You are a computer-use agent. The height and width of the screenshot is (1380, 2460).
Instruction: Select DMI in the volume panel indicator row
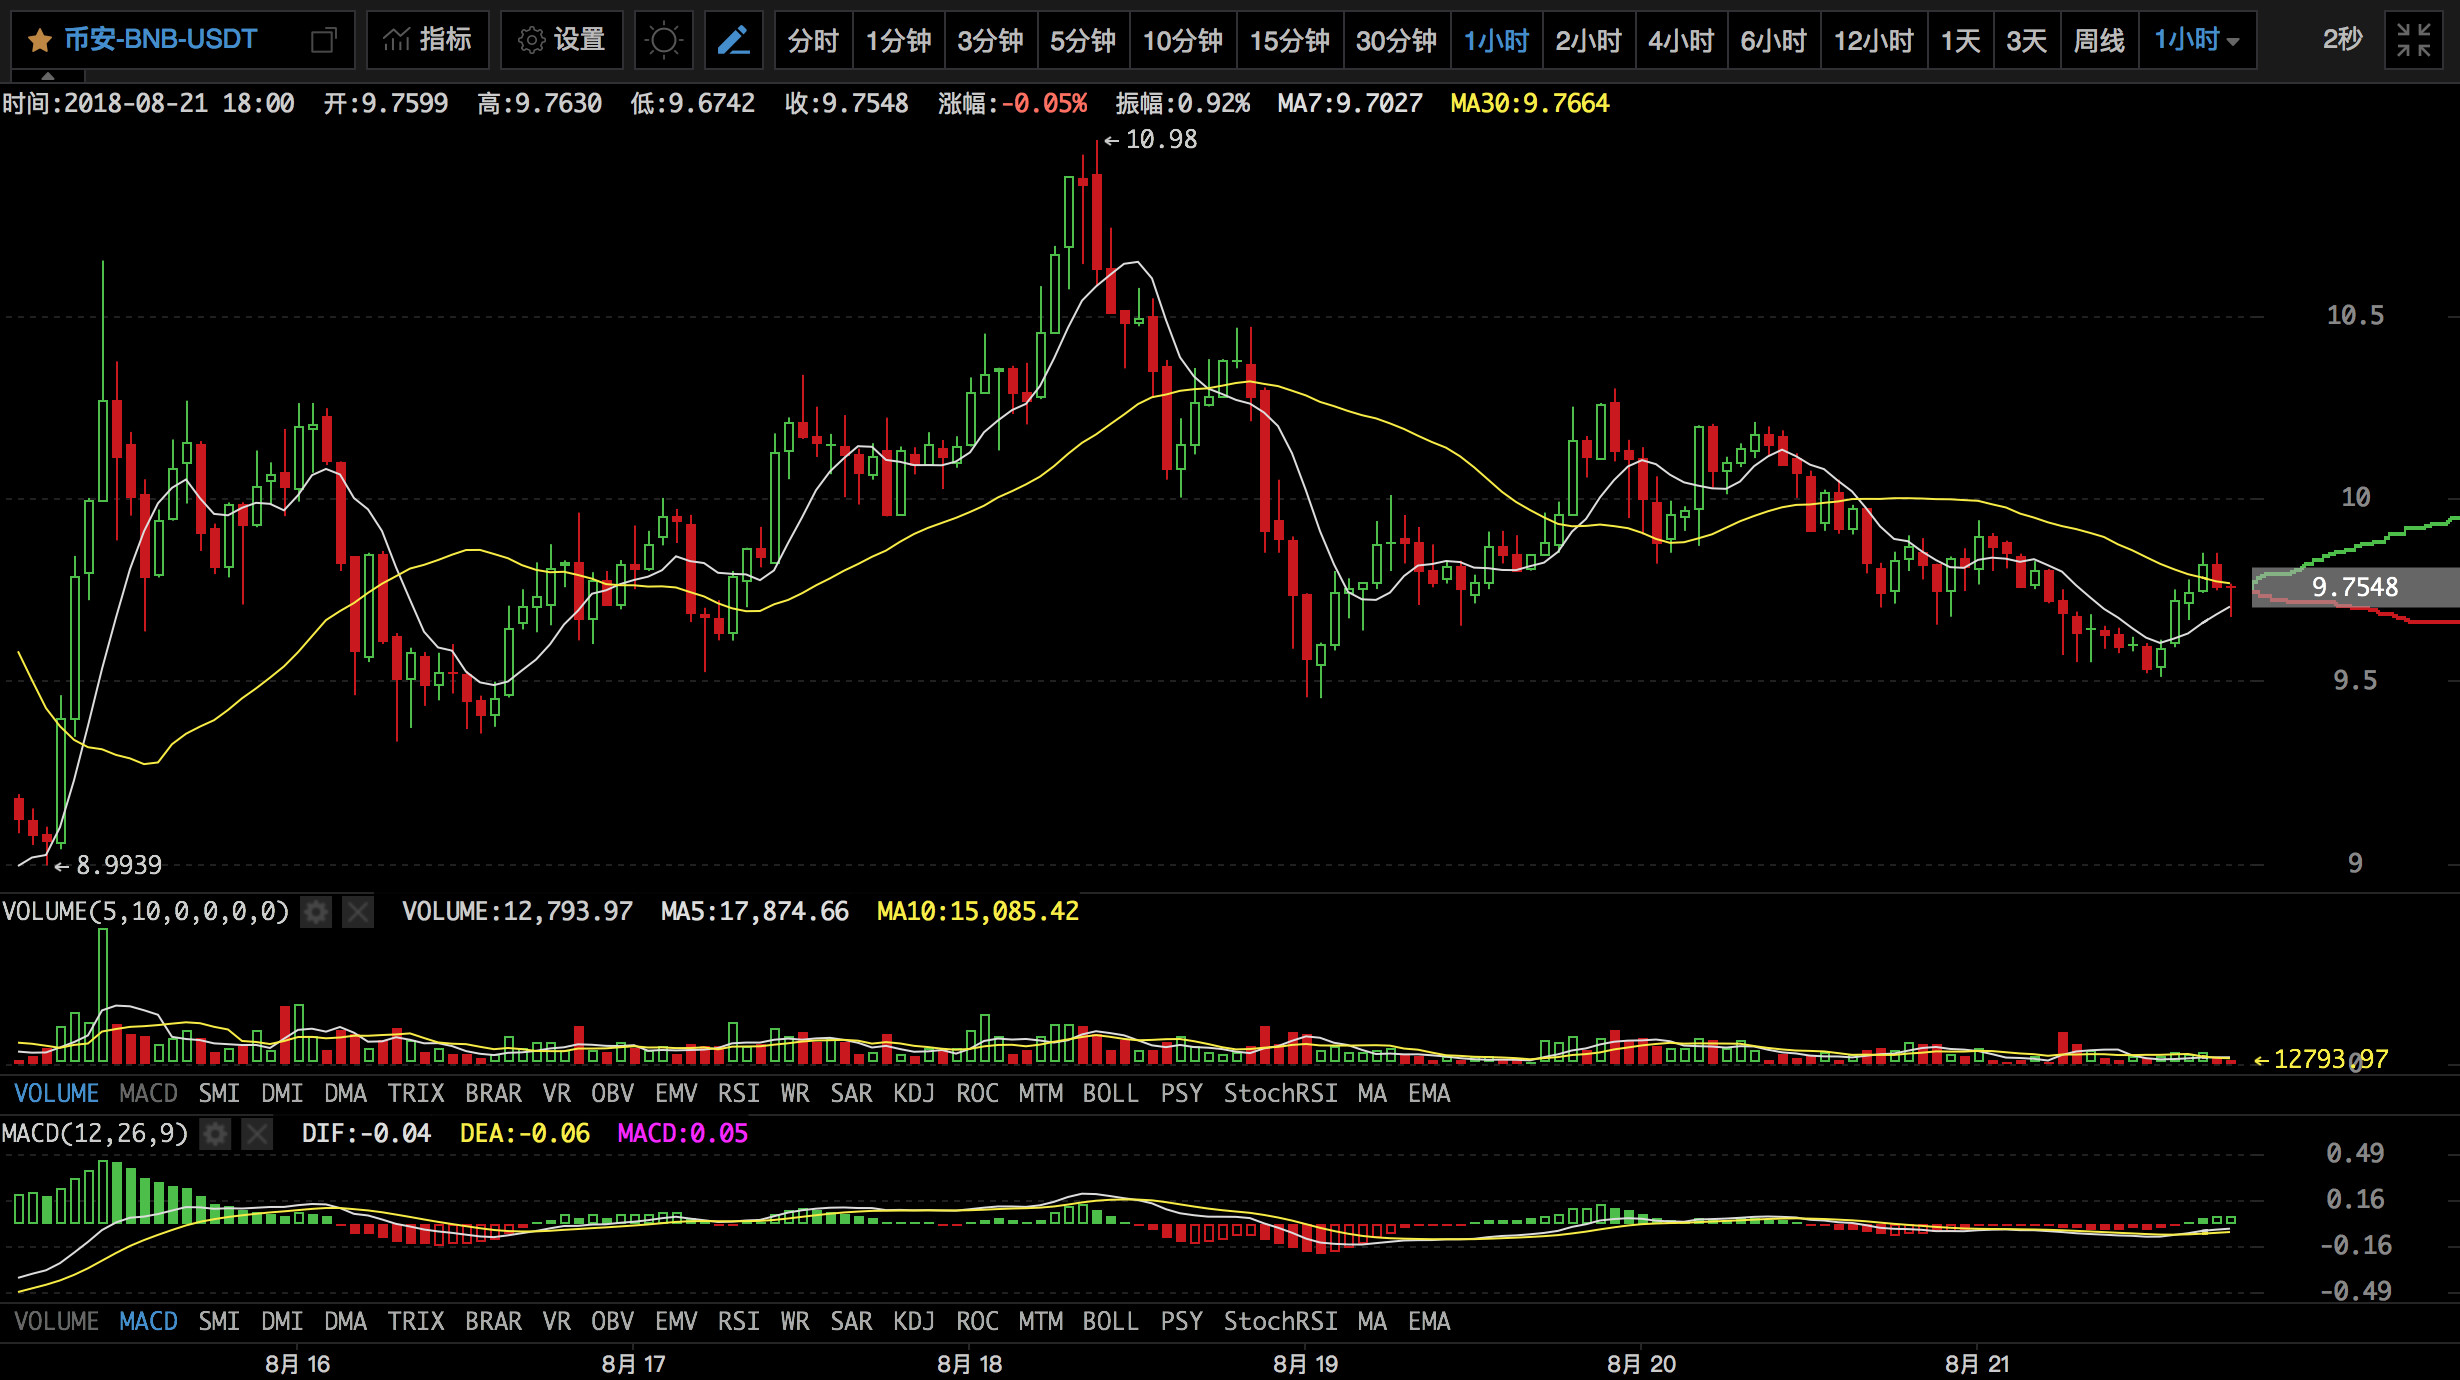point(282,1093)
